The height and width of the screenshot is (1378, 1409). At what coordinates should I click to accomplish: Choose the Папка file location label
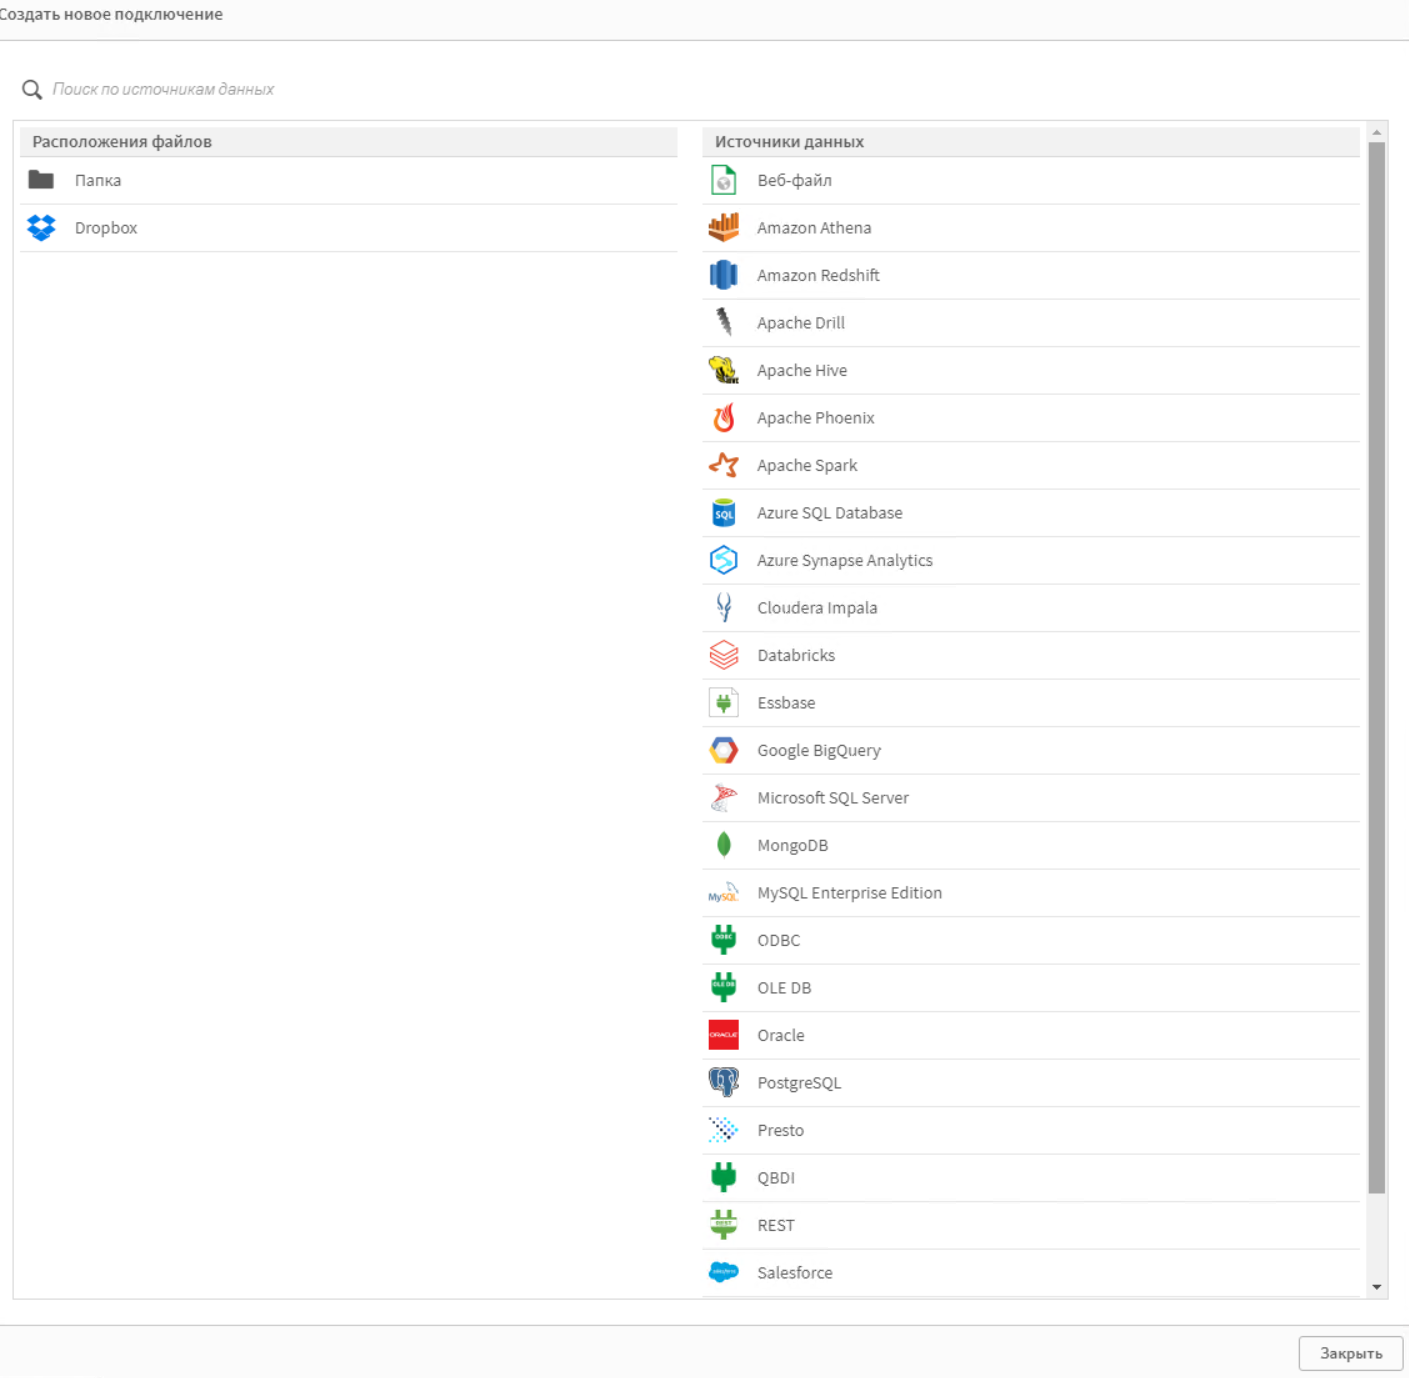(98, 180)
